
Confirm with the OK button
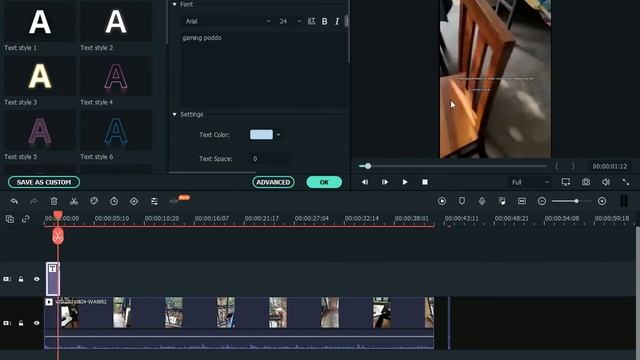click(x=324, y=182)
